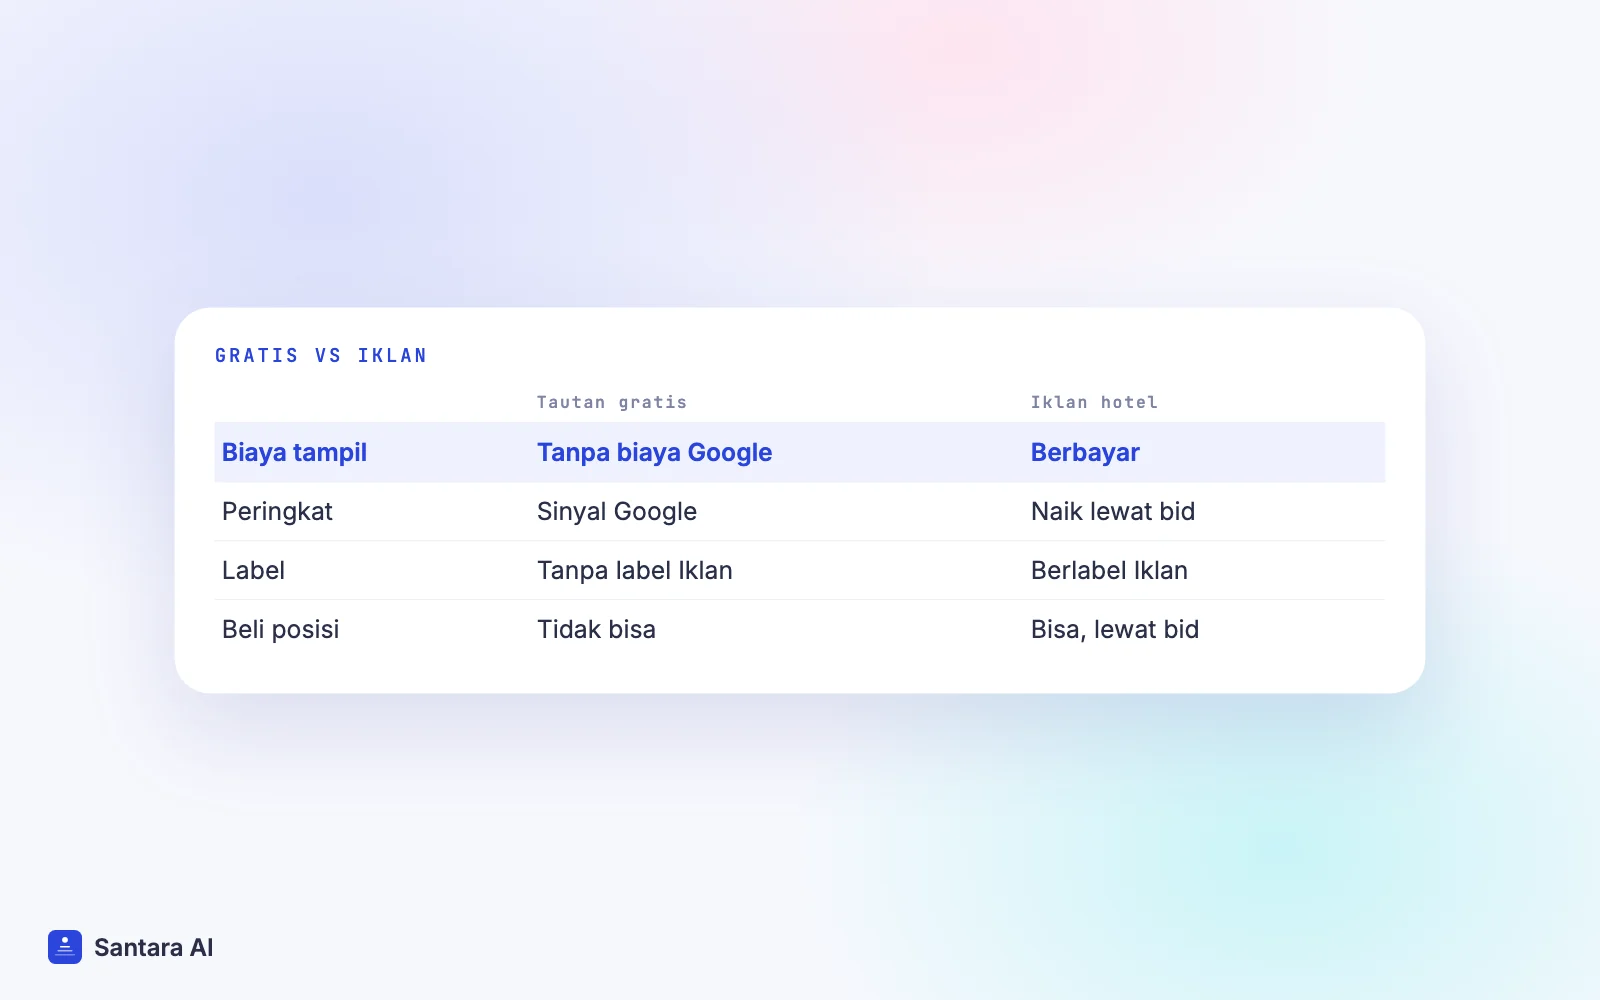The width and height of the screenshot is (1600, 1000).
Task: Click the Iklan hotel column header
Action: 1094,402
